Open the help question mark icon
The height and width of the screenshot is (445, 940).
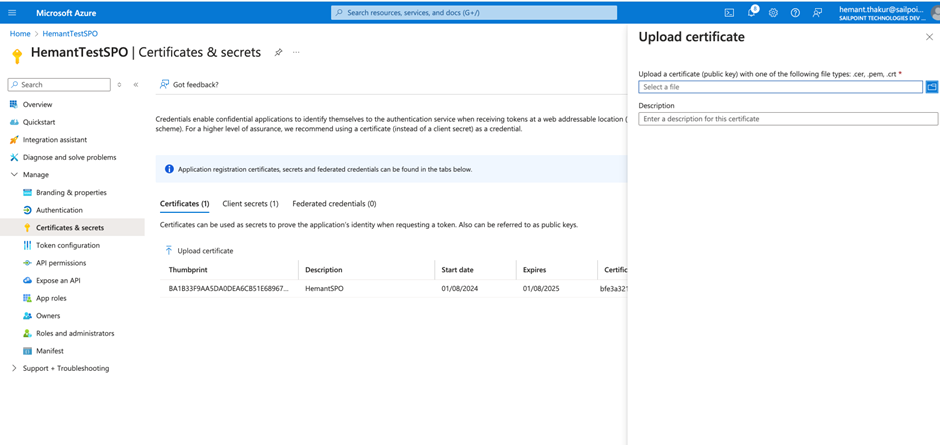[x=795, y=13]
